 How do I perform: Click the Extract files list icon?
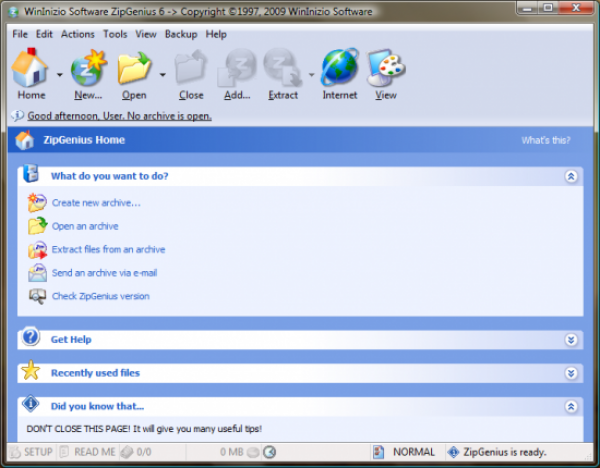[x=37, y=249]
